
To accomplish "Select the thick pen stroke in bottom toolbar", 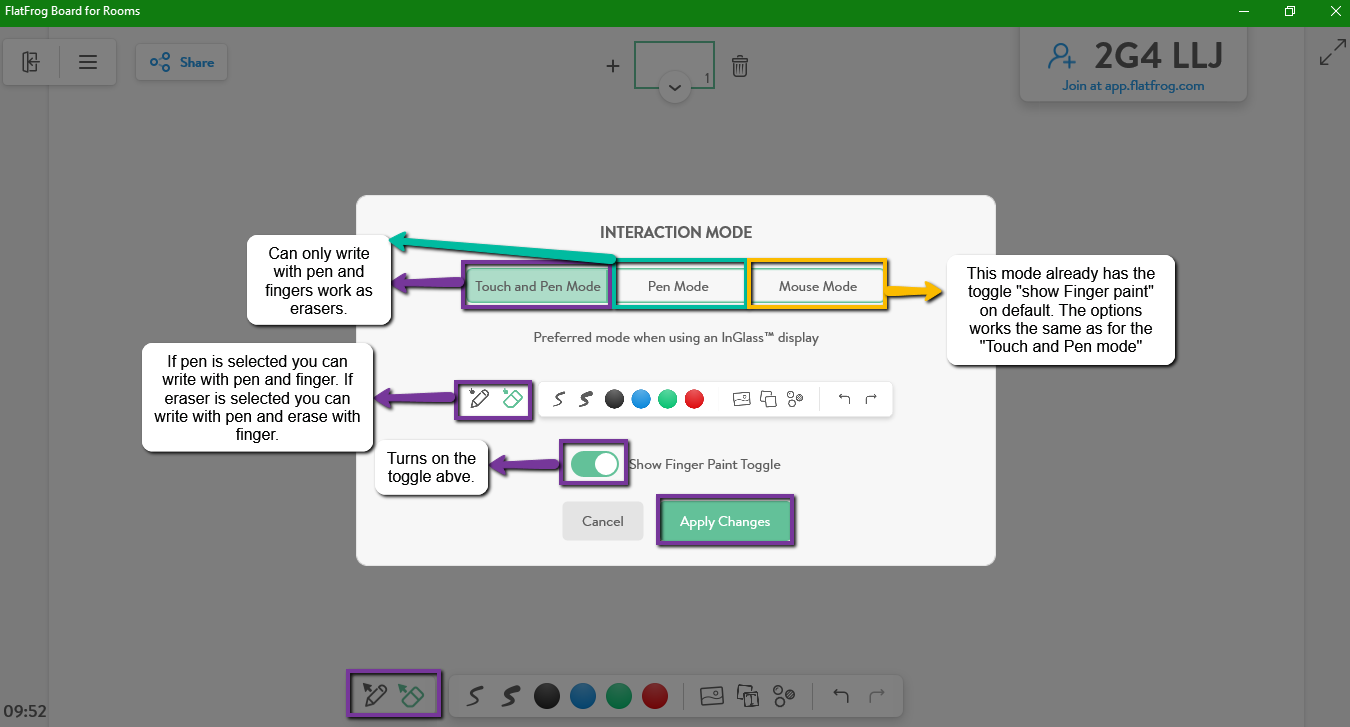I will 510,696.
